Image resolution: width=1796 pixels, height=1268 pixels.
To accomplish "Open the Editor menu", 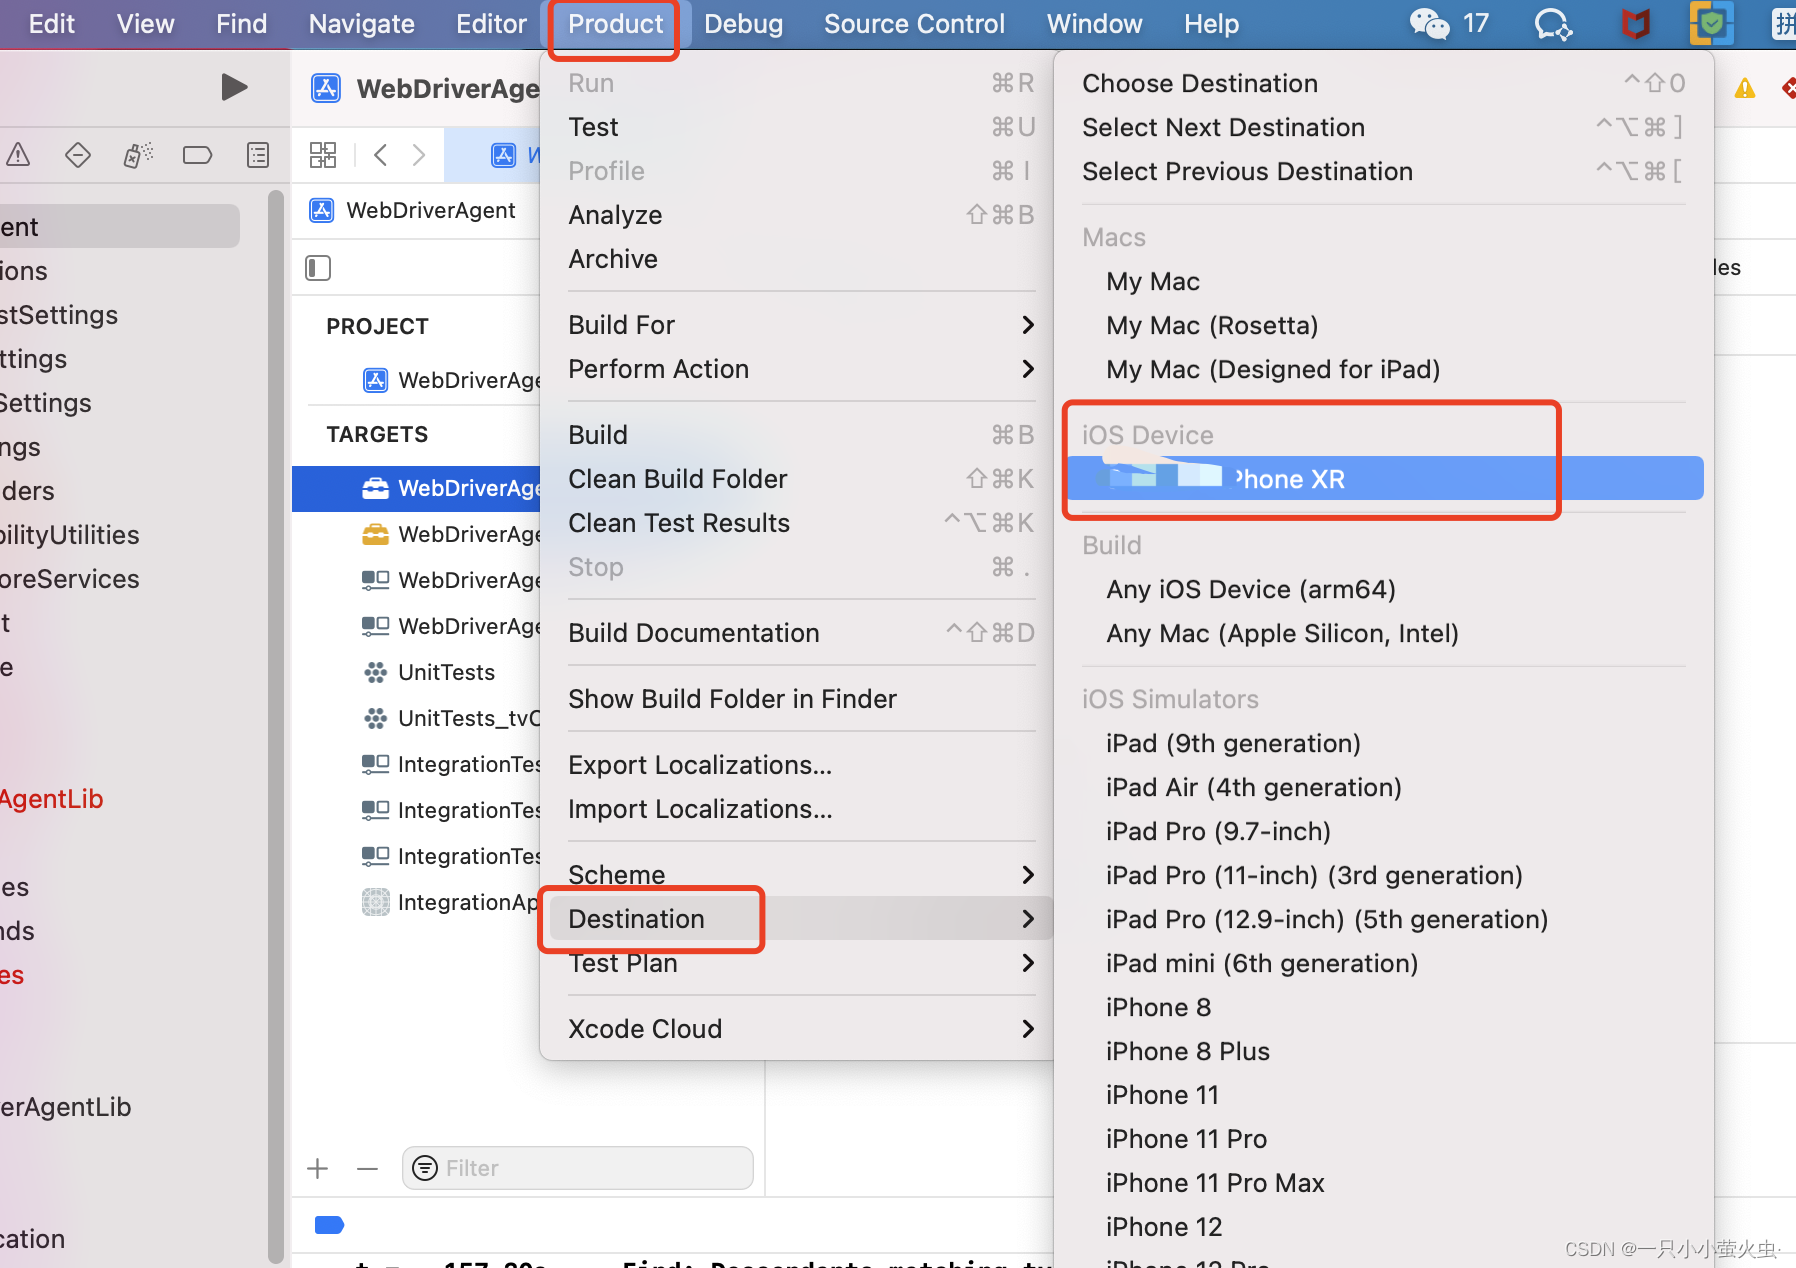I will (491, 24).
